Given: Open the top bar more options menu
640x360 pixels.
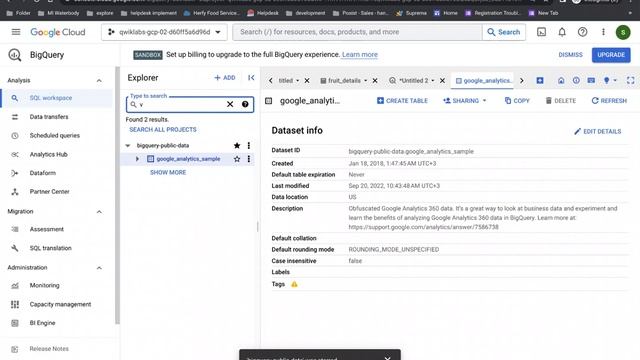Looking at the screenshot, I should click(x=603, y=32).
